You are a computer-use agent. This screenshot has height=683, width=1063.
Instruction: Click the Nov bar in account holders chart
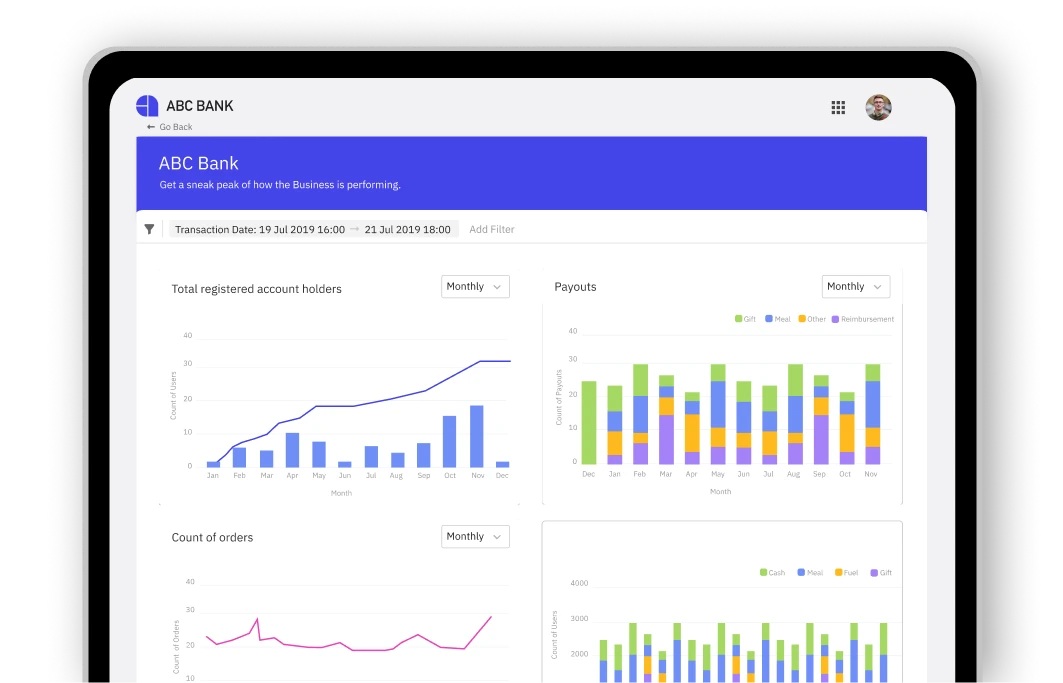[x=477, y=436]
